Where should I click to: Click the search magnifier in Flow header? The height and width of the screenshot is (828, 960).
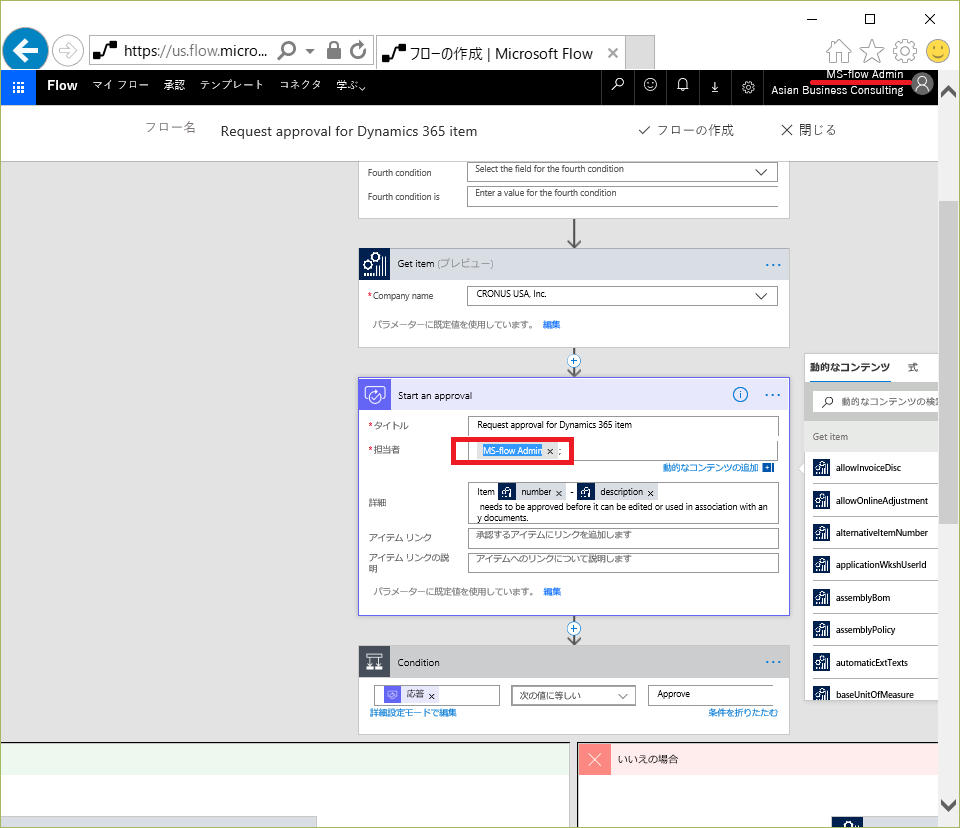click(x=618, y=85)
